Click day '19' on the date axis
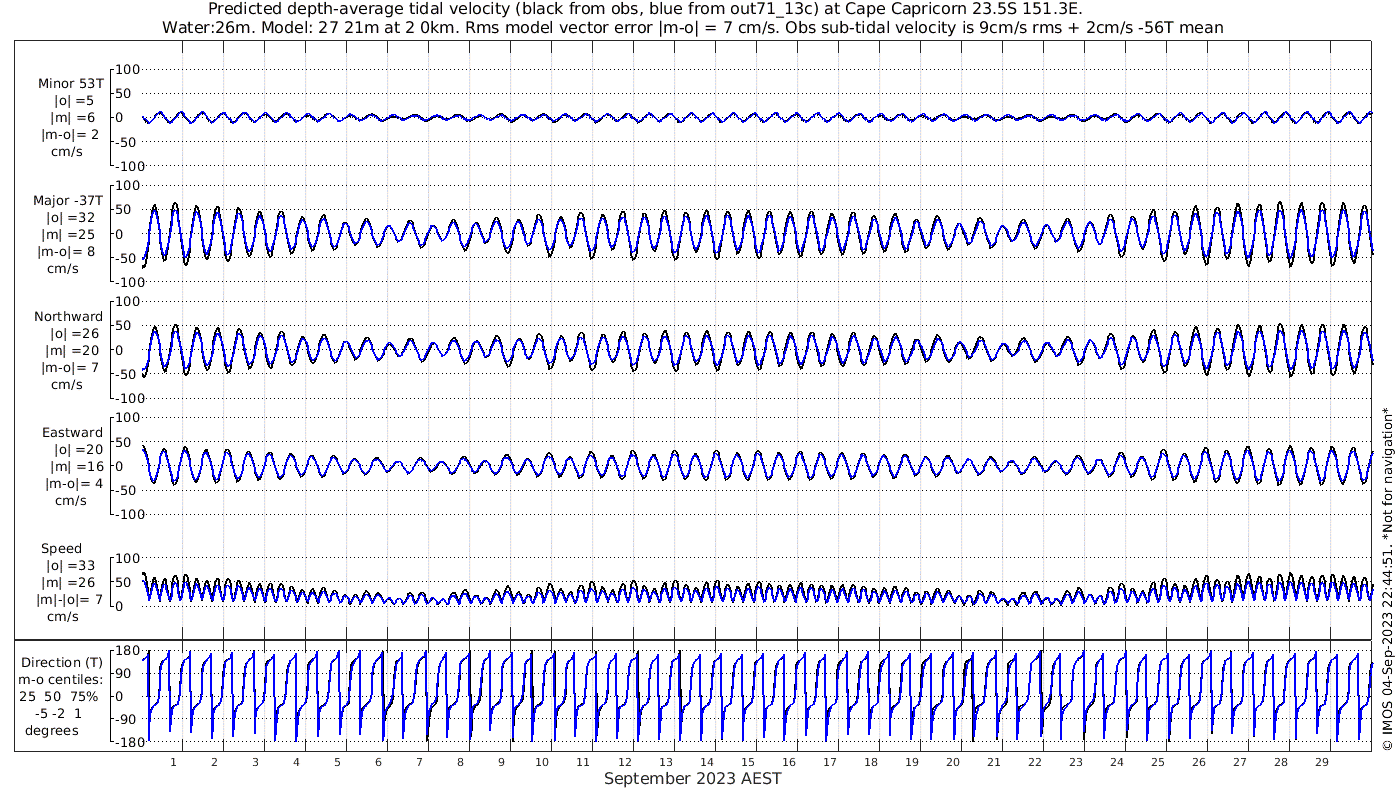The image size is (1400, 800). click(912, 761)
